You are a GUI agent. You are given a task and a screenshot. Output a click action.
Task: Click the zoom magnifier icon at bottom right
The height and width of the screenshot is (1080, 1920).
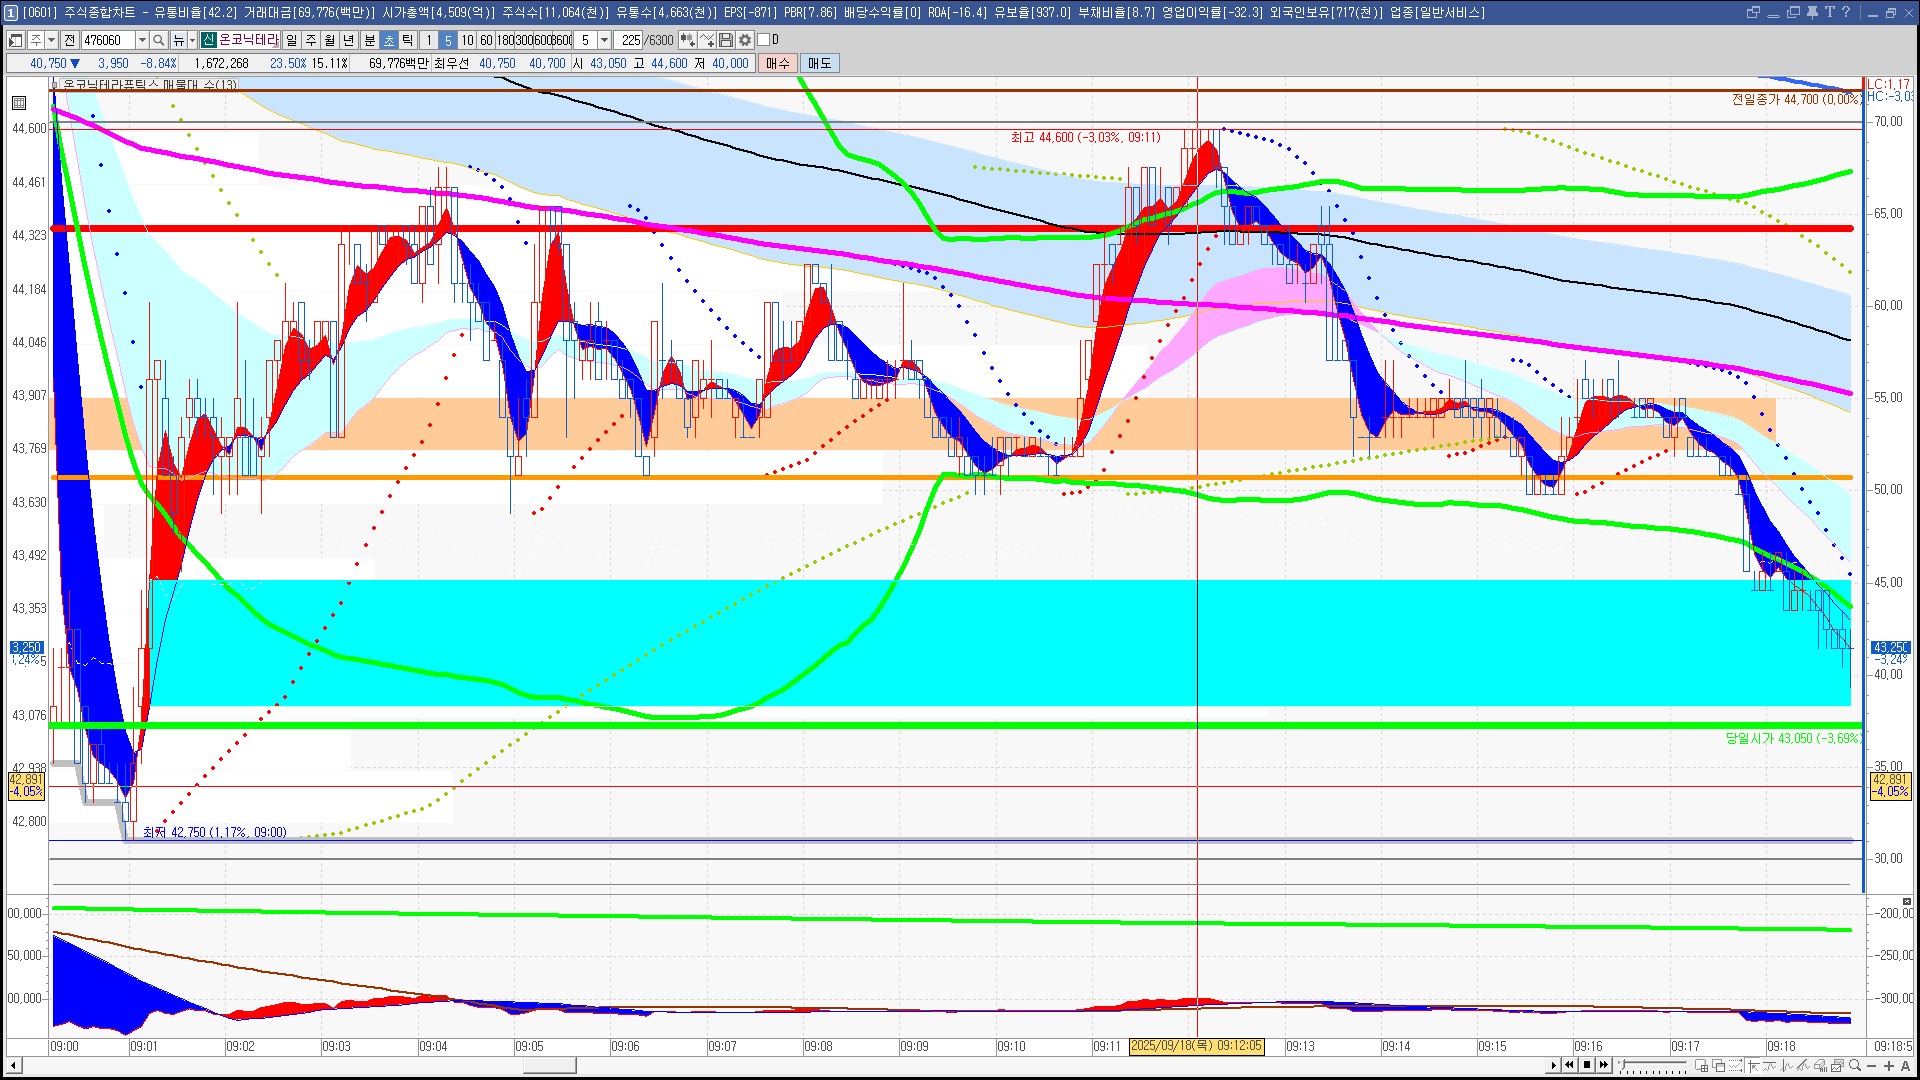point(1855,1066)
